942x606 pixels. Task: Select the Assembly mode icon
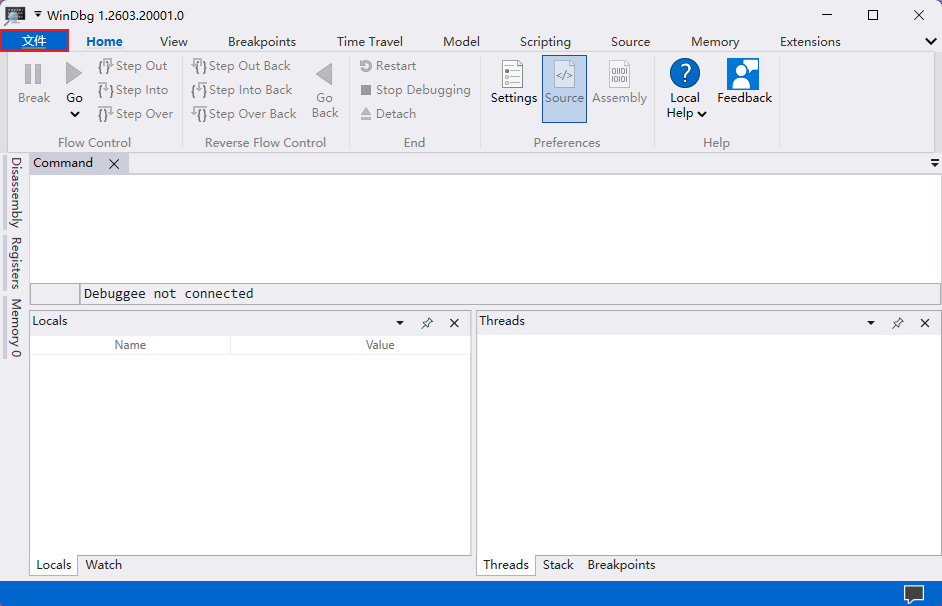point(619,76)
